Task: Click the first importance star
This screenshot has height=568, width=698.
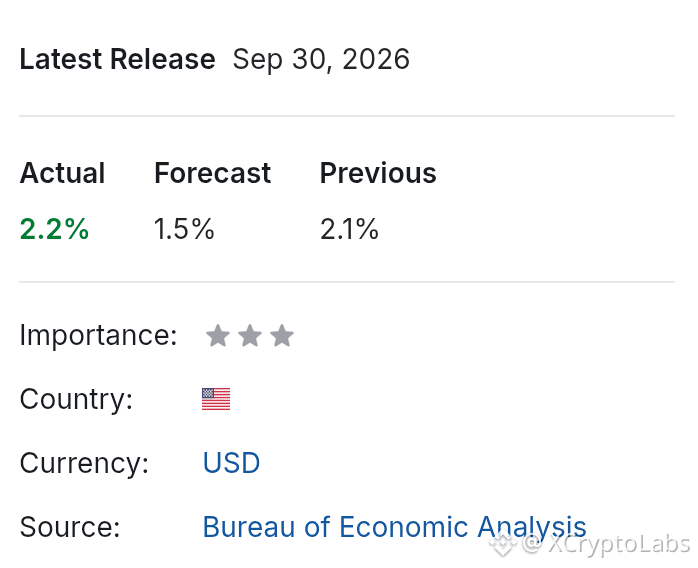Action: 218,336
